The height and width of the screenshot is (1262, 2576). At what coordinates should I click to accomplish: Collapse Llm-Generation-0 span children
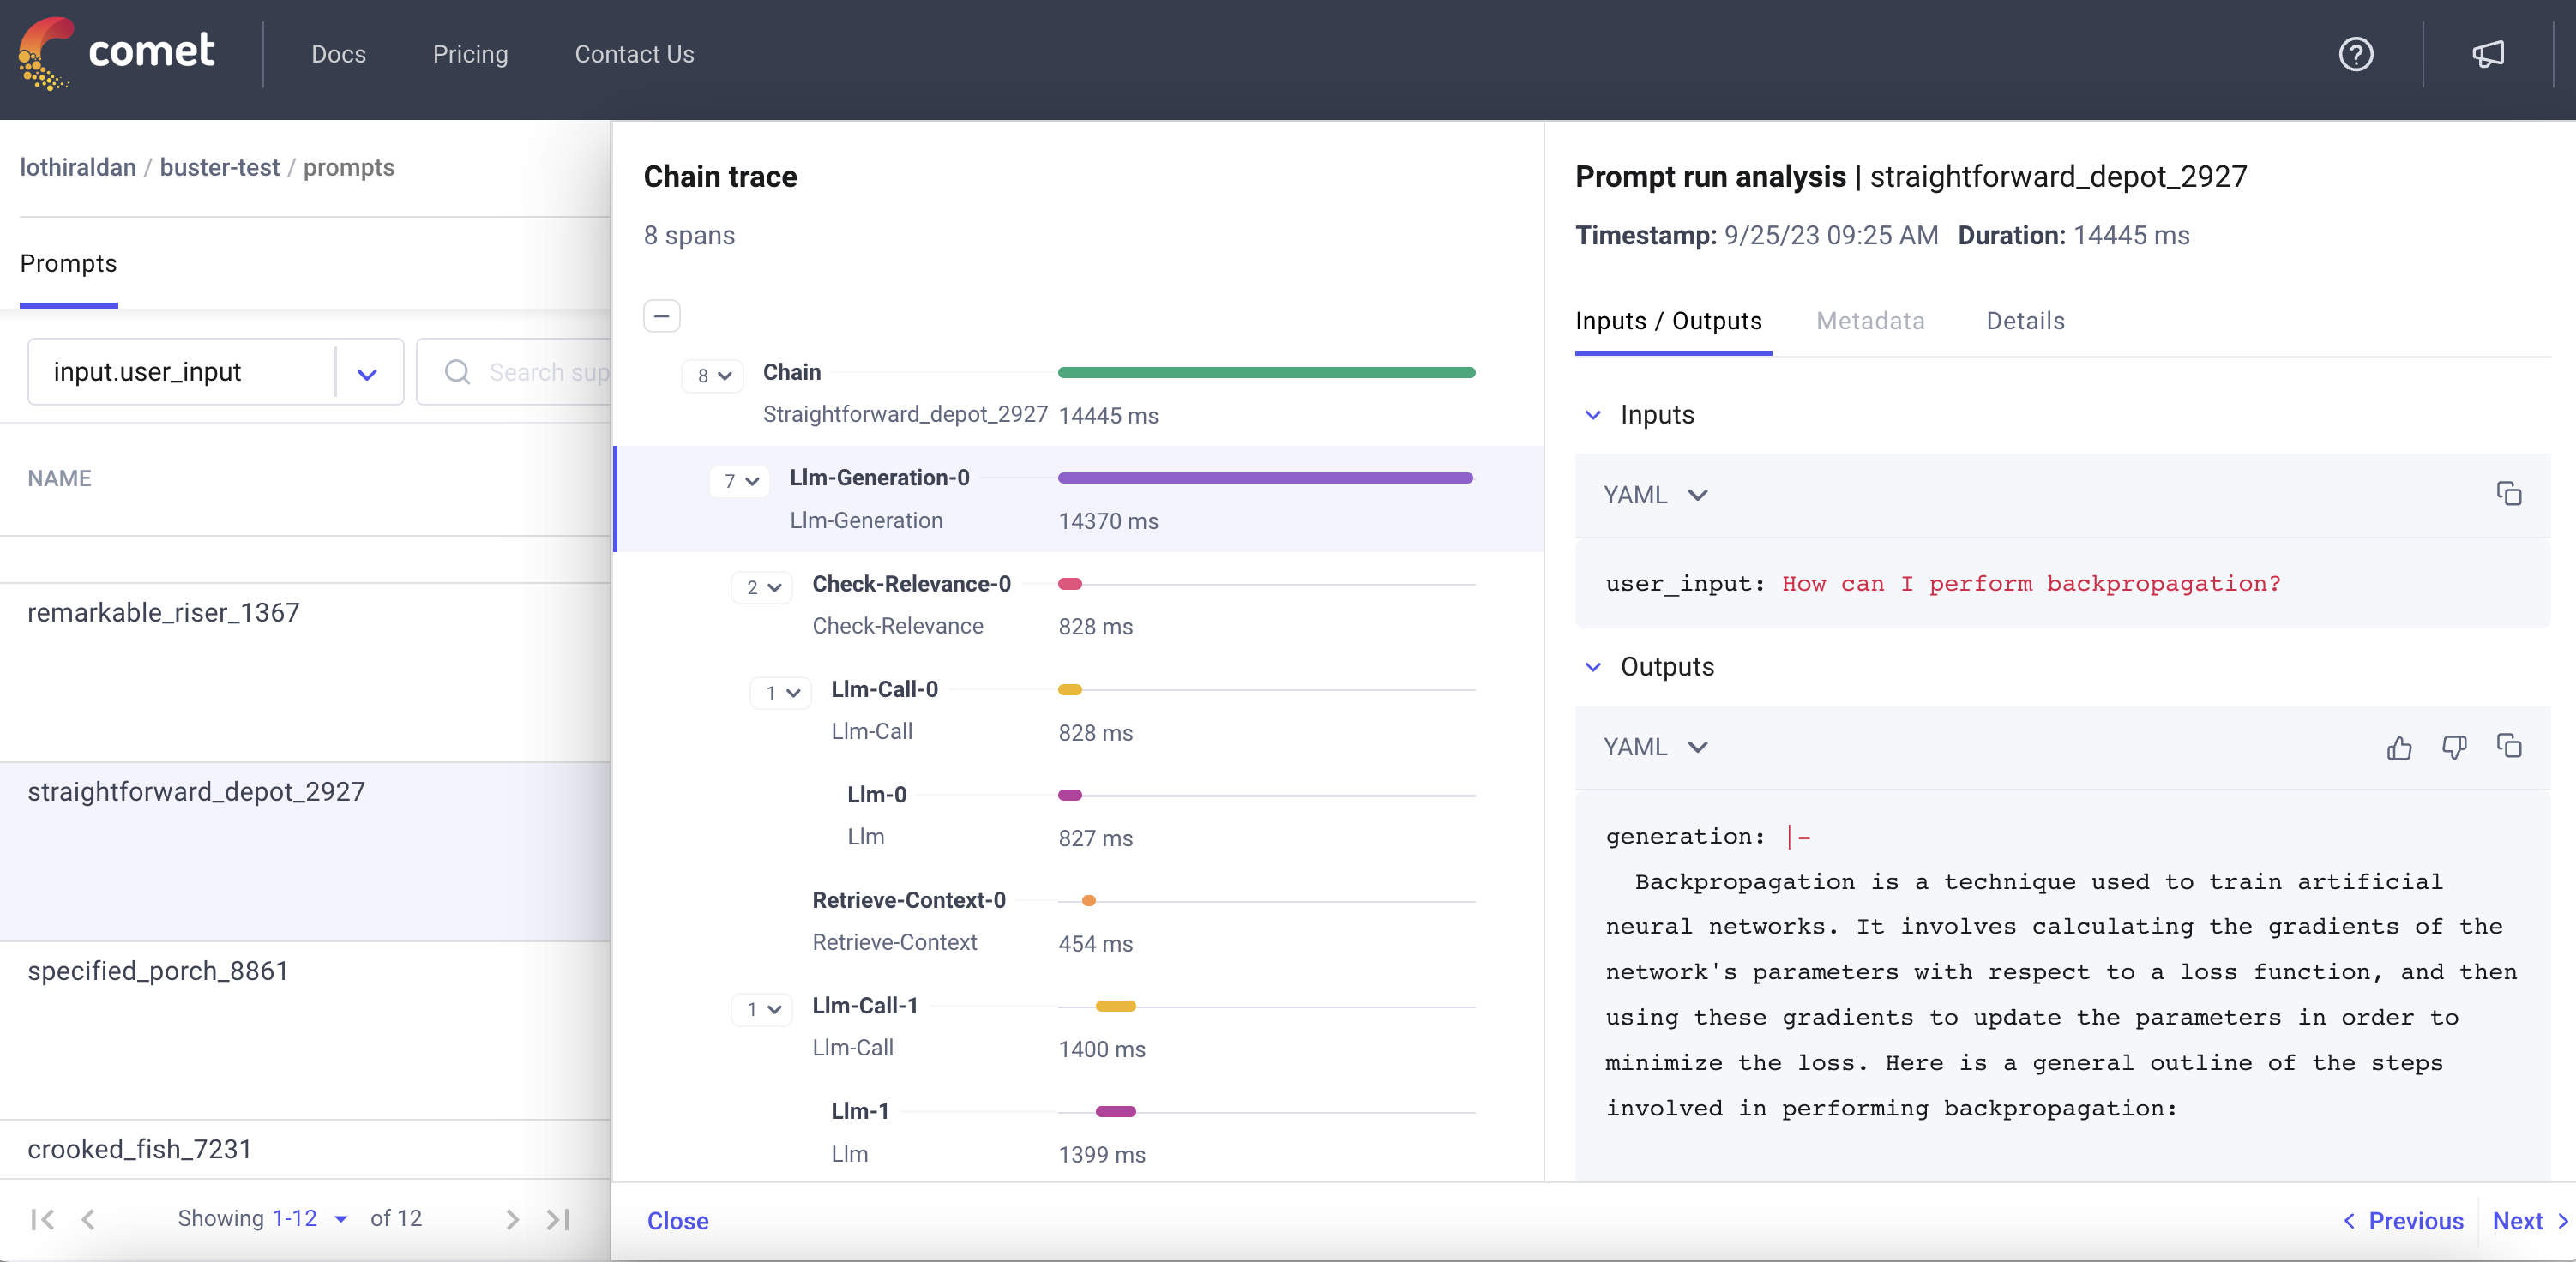[741, 481]
